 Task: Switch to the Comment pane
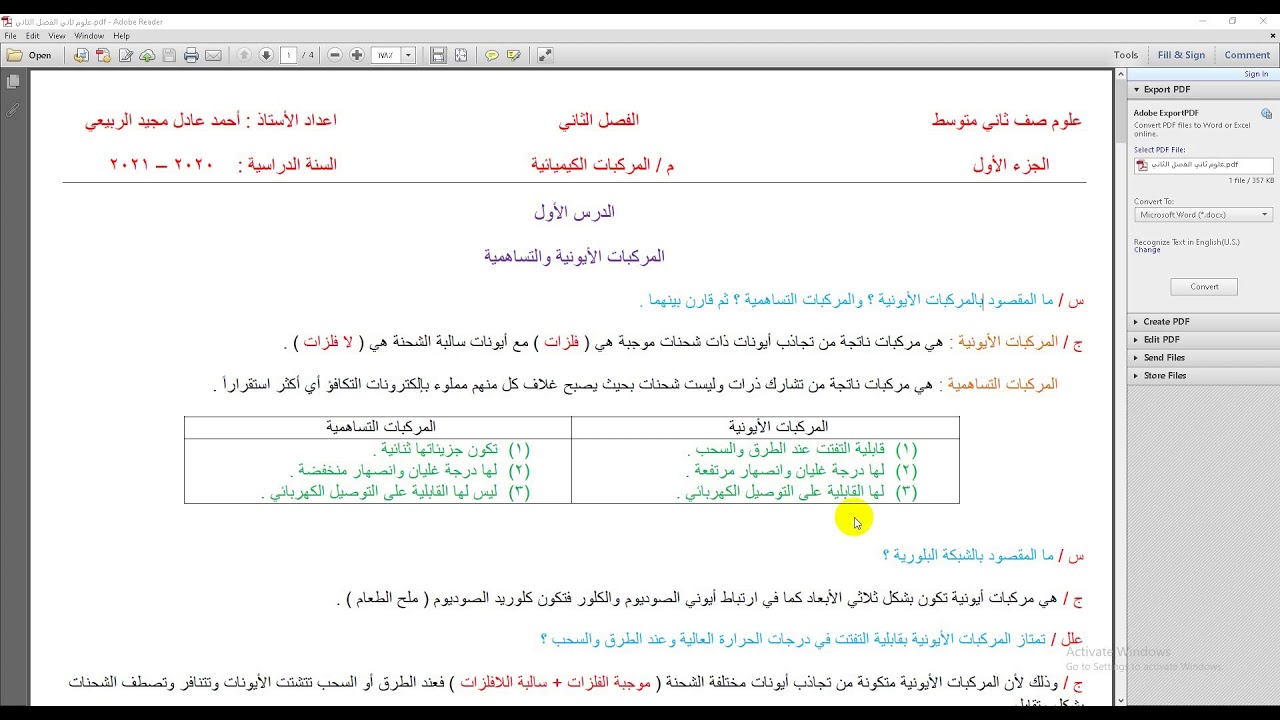click(1247, 55)
